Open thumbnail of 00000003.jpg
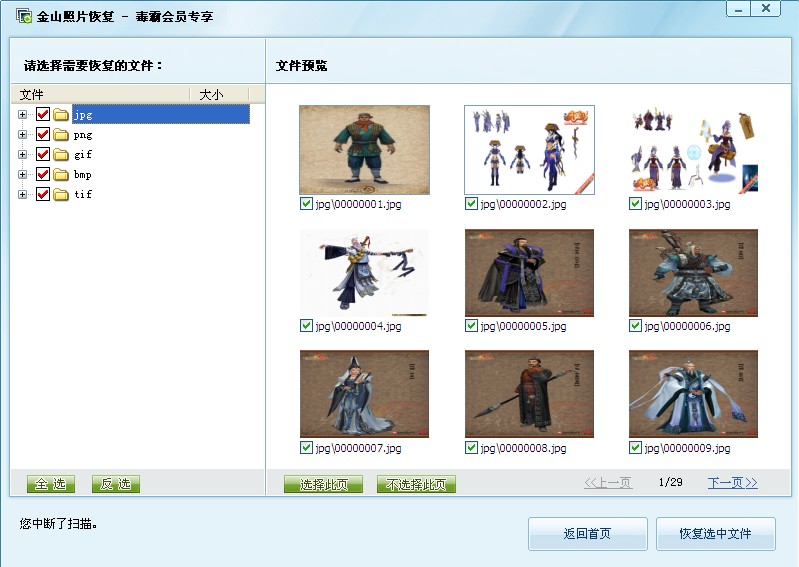Viewport: 799px width, 567px height. click(694, 150)
